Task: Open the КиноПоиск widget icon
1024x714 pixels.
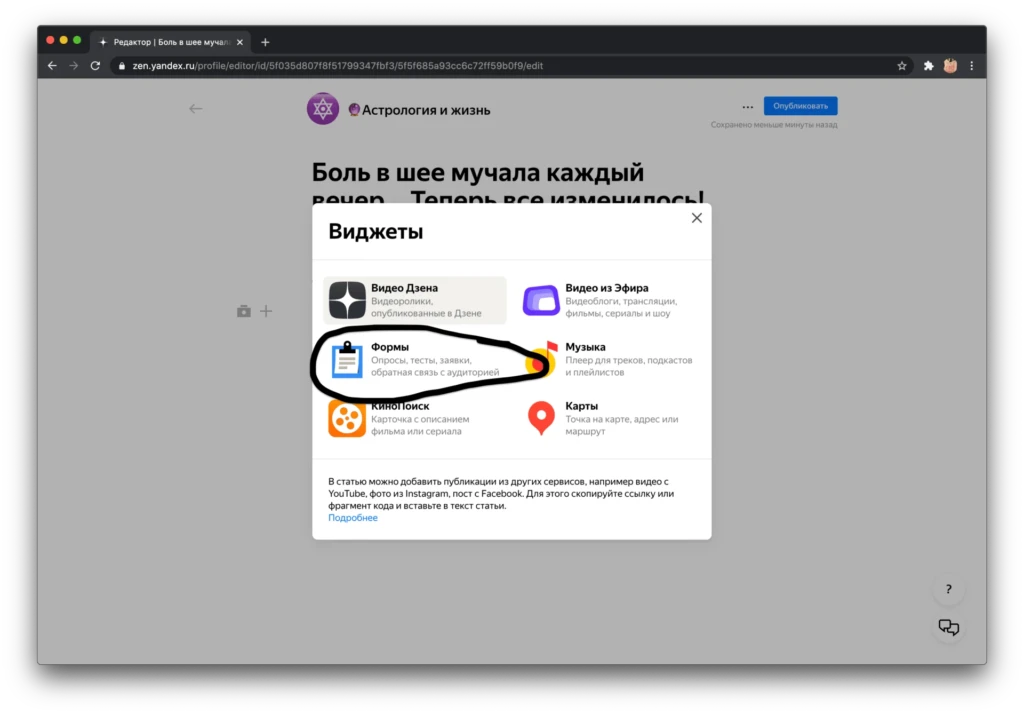Action: pyautogui.click(x=347, y=418)
